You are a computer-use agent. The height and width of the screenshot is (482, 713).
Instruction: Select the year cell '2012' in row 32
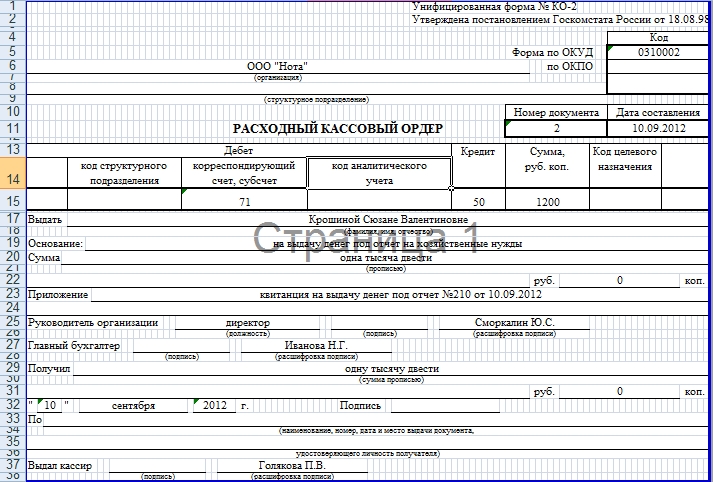click(215, 406)
